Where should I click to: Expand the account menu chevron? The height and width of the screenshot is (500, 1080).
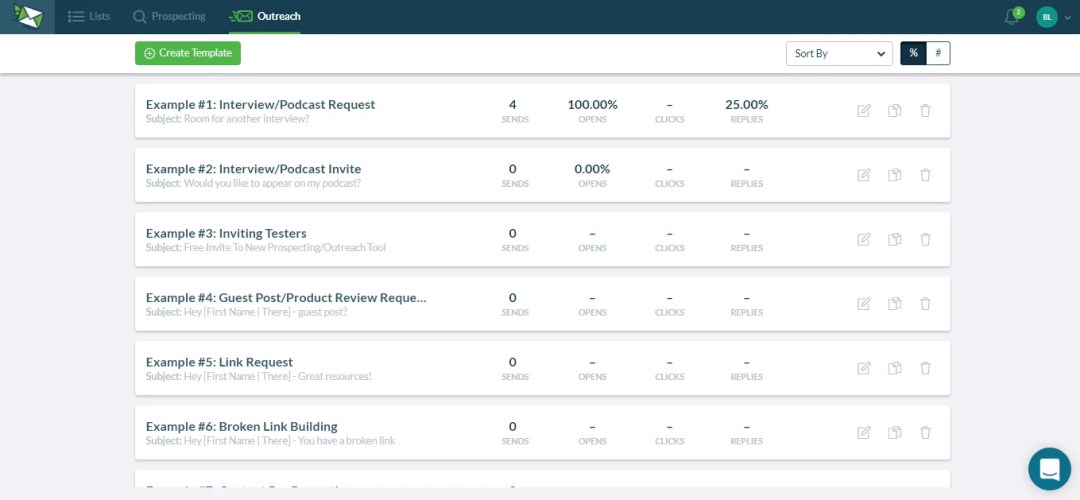[1068, 19]
